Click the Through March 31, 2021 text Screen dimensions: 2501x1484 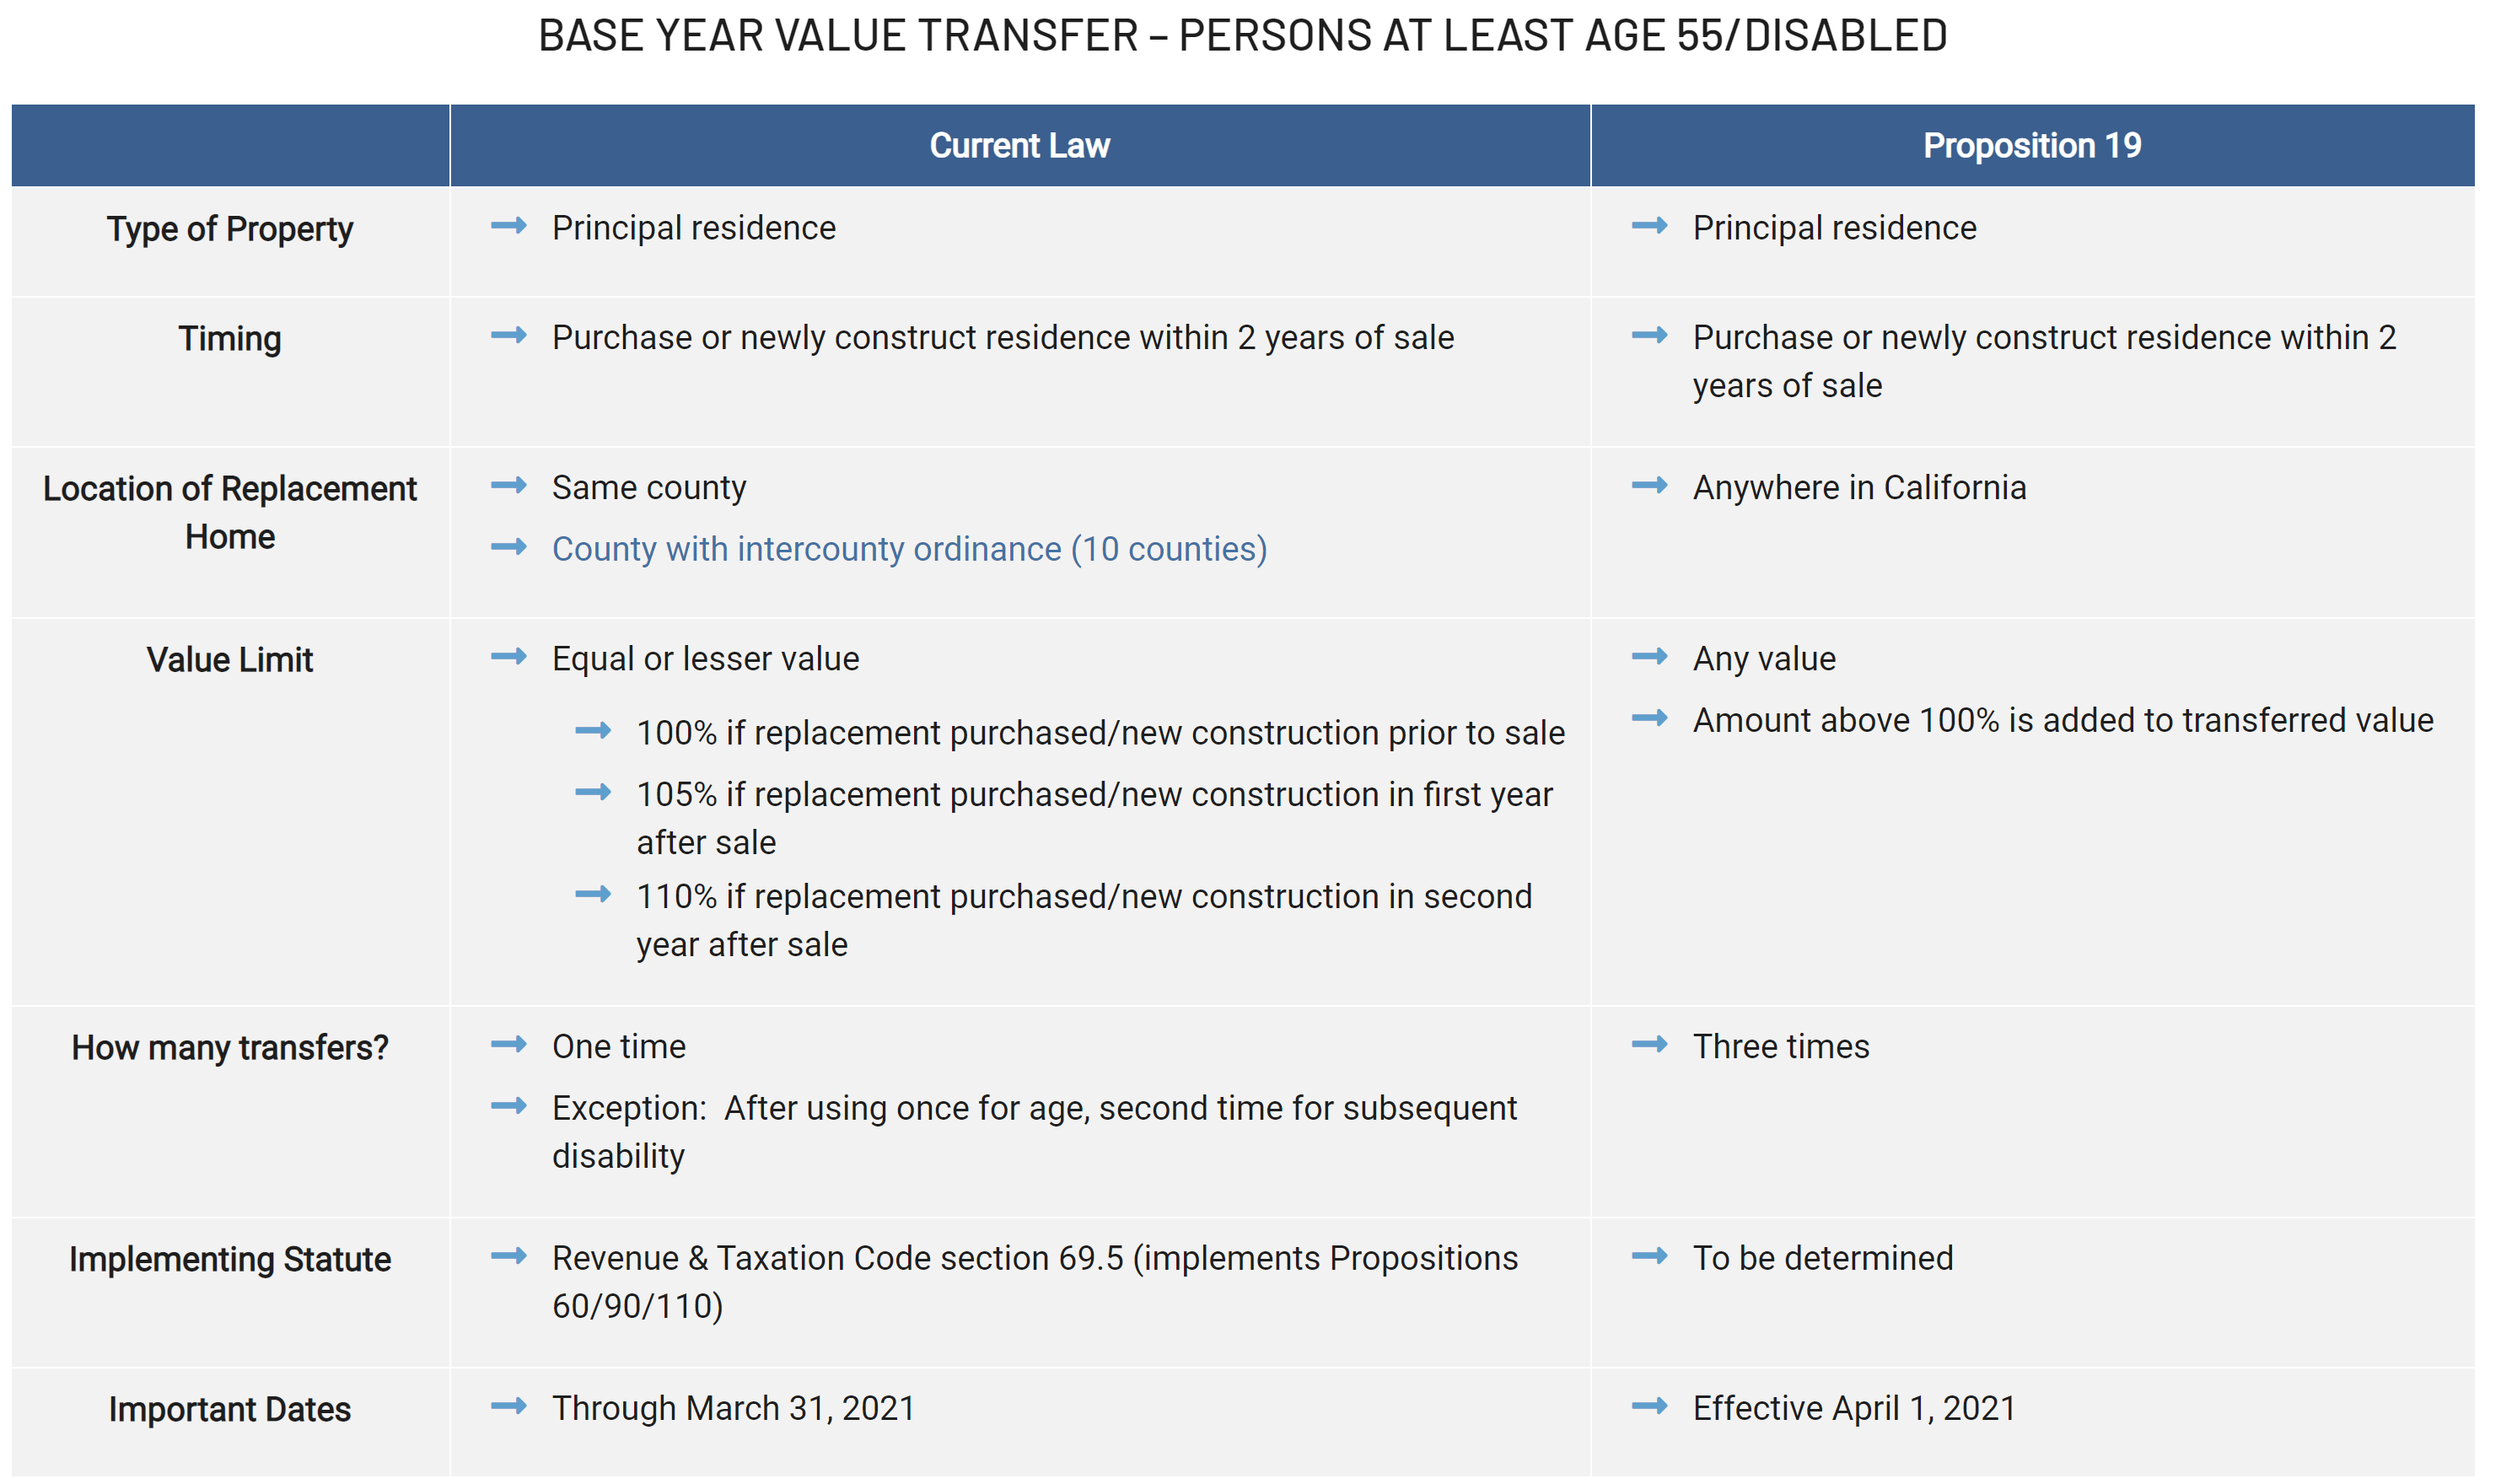tap(733, 1409)
